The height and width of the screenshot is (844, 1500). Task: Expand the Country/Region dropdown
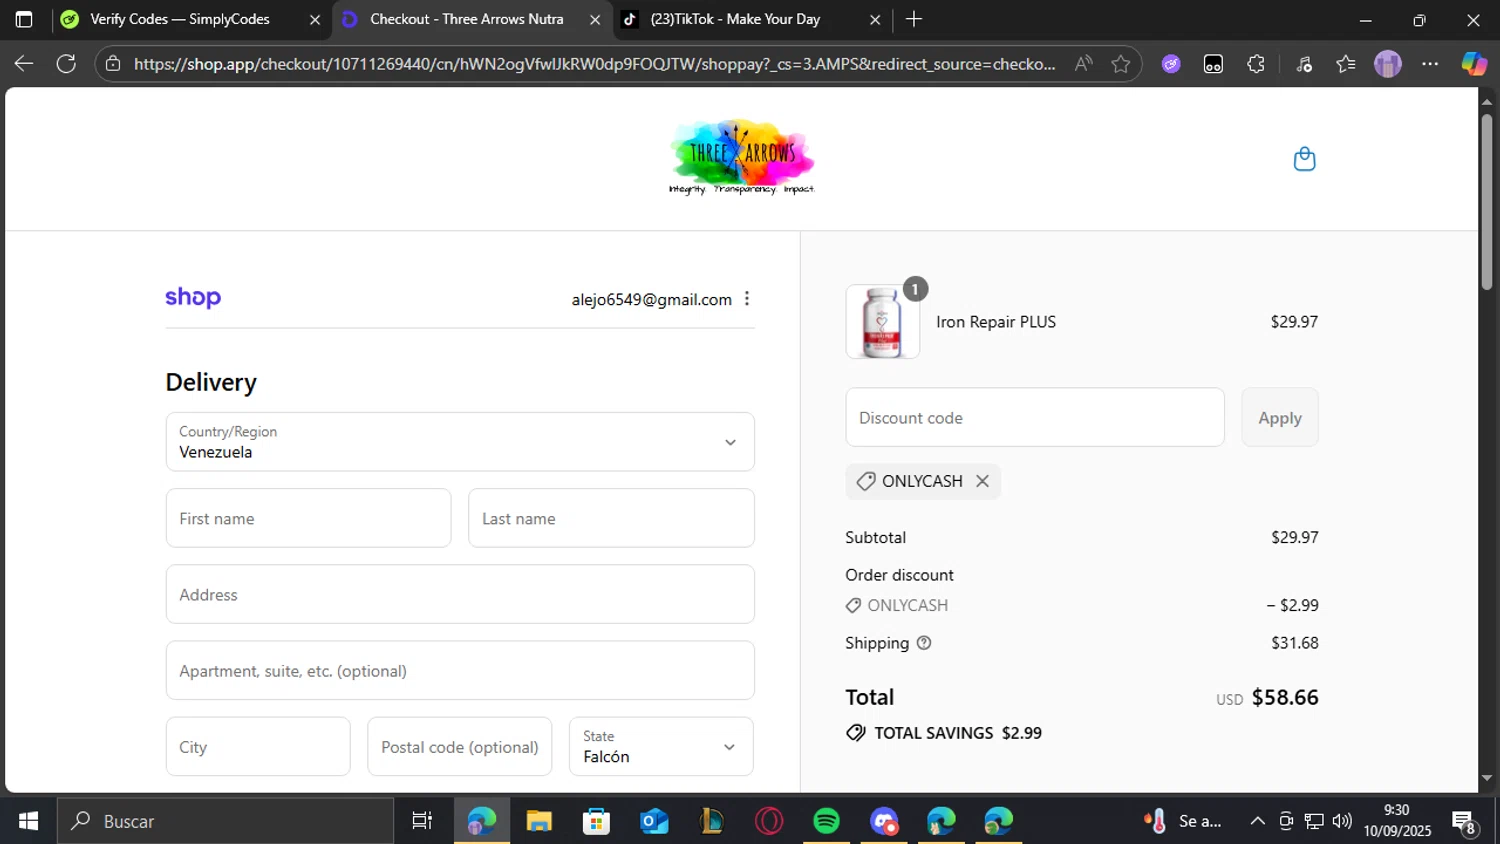point(460,442)
